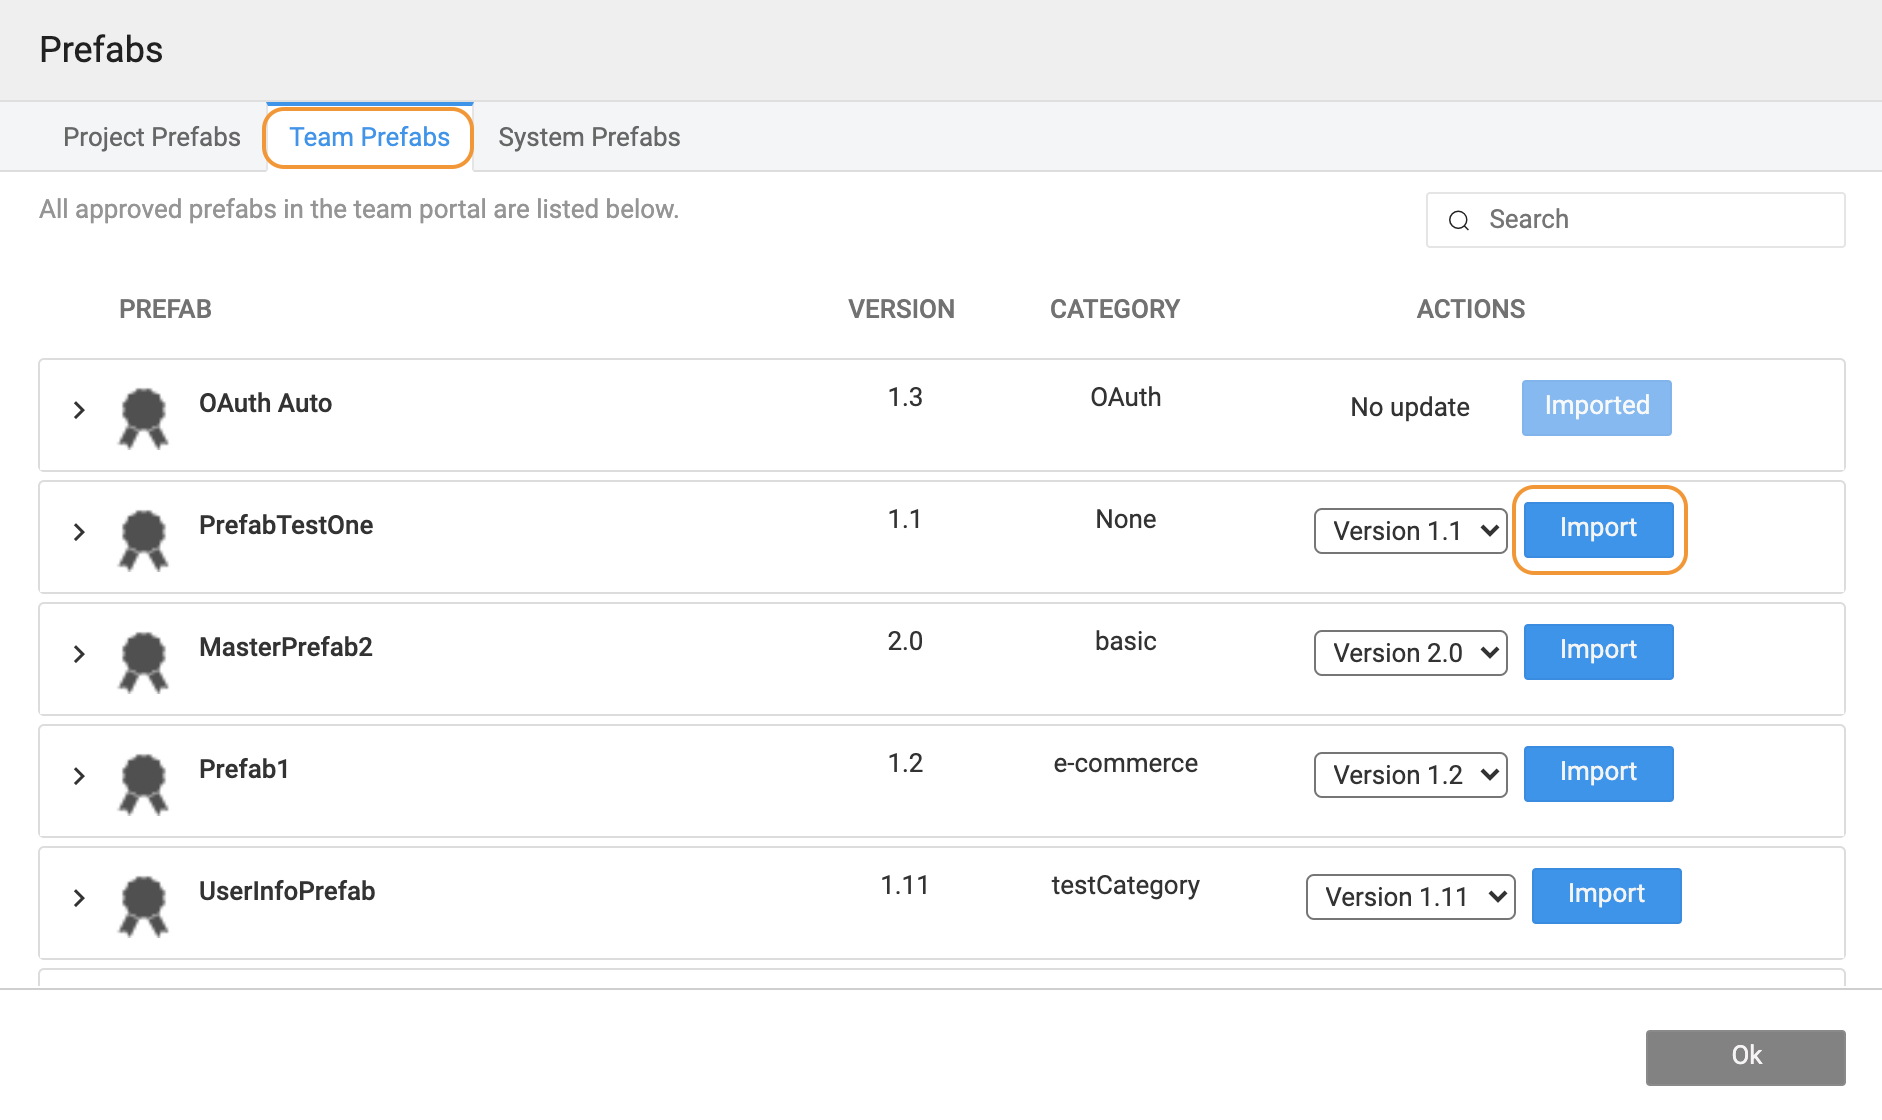Click the PrefabTestOne badge icon
Image resolution: width=1882 pixels, height=1120 pixels.
click(143, 539)
